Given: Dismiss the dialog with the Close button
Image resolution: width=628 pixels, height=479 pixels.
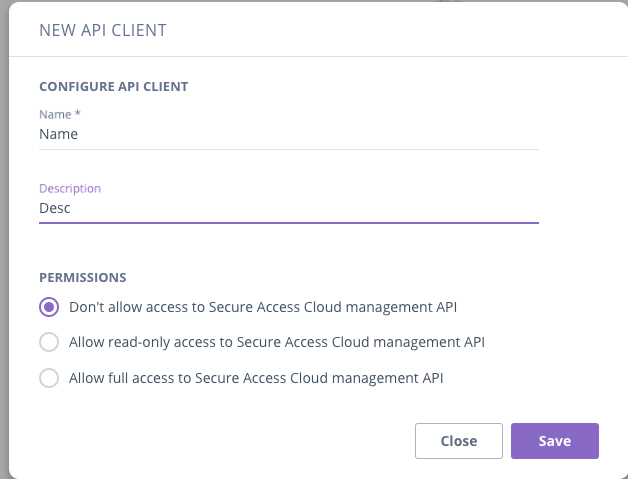Looking at the screenshot, I should click(x=459, y=441).
